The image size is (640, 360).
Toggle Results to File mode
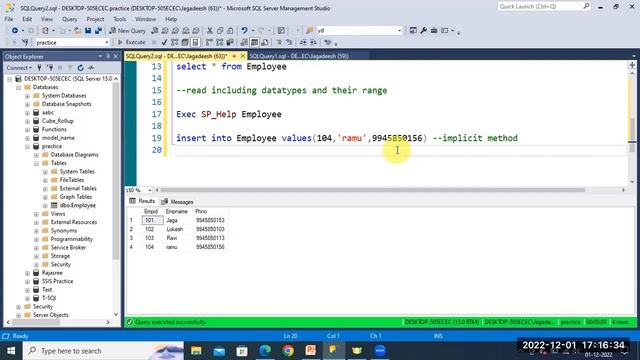(265, 42)
